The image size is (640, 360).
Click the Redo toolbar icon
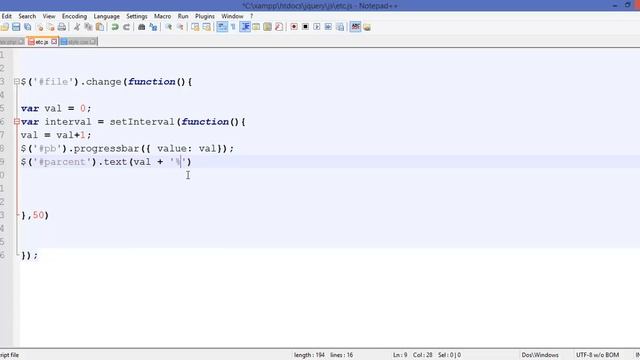point(127,27)
